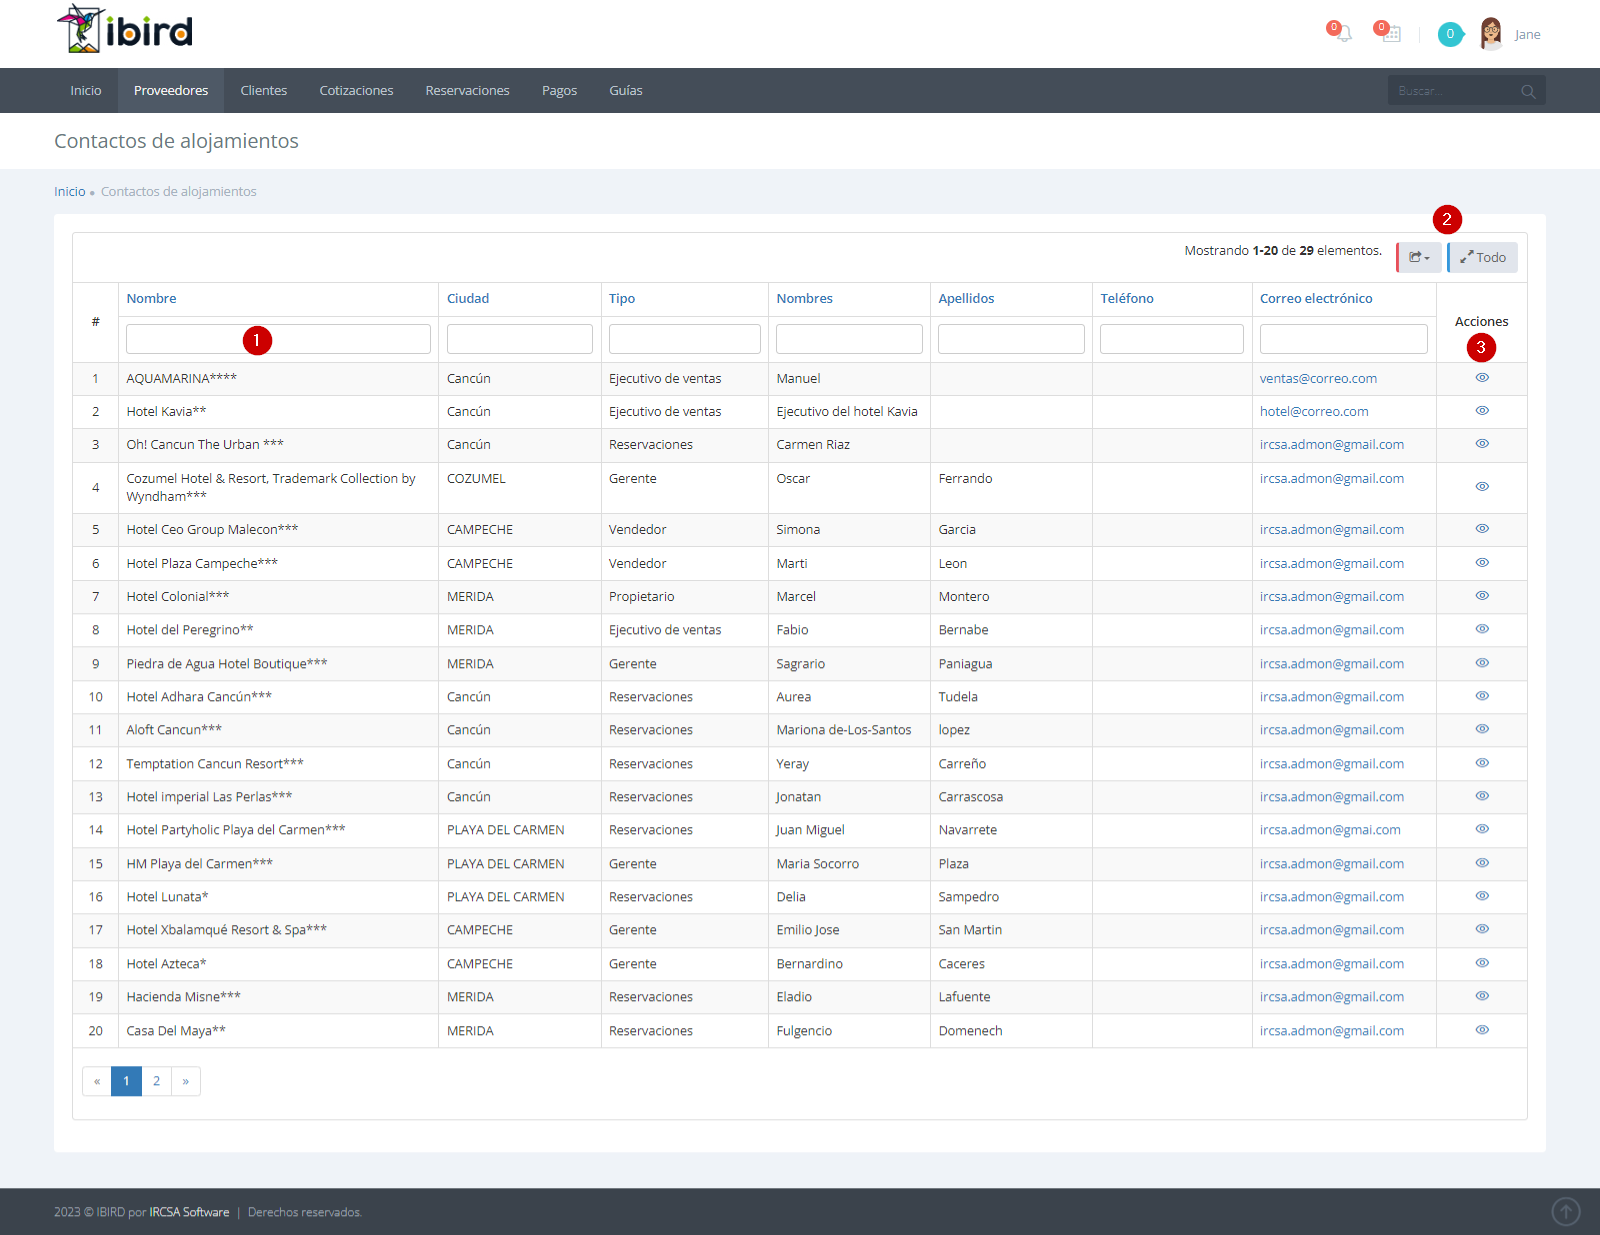View Temptation Cancun Resort contact
1600x1235 pixels.
pyautogui.click(x=1482, y=763)
